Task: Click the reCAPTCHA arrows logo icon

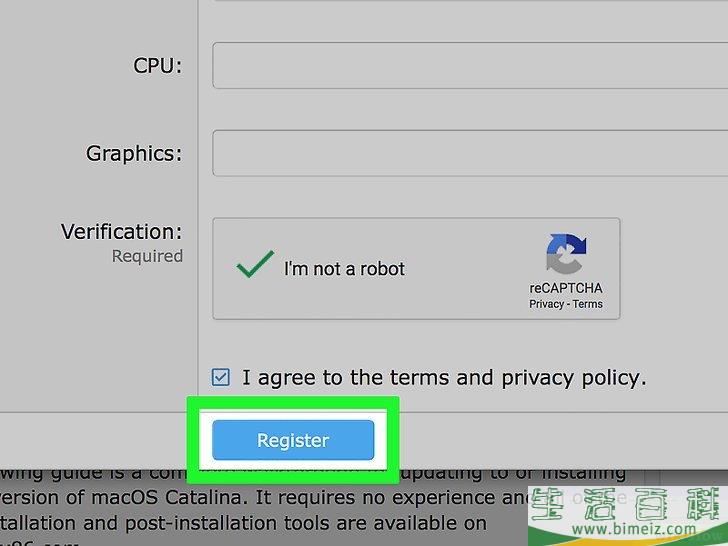Action: coord(566,254)
